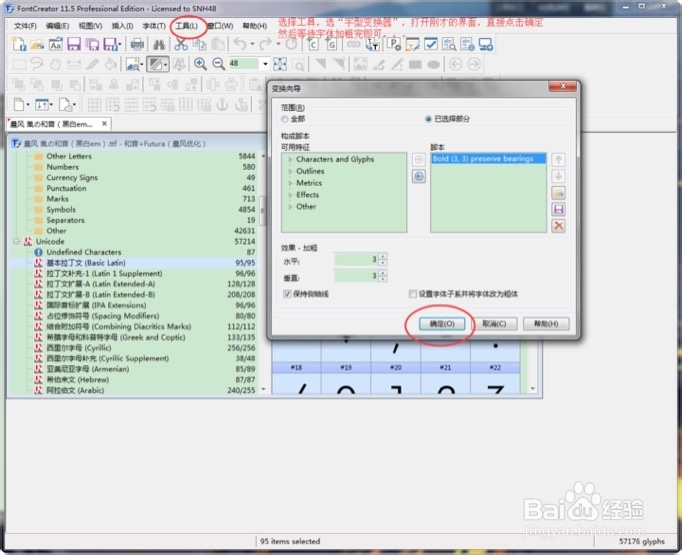The height and width of the screenshot is (555, 682).
Task: Click the 窗口(W) menu
Action: point(221,26)
